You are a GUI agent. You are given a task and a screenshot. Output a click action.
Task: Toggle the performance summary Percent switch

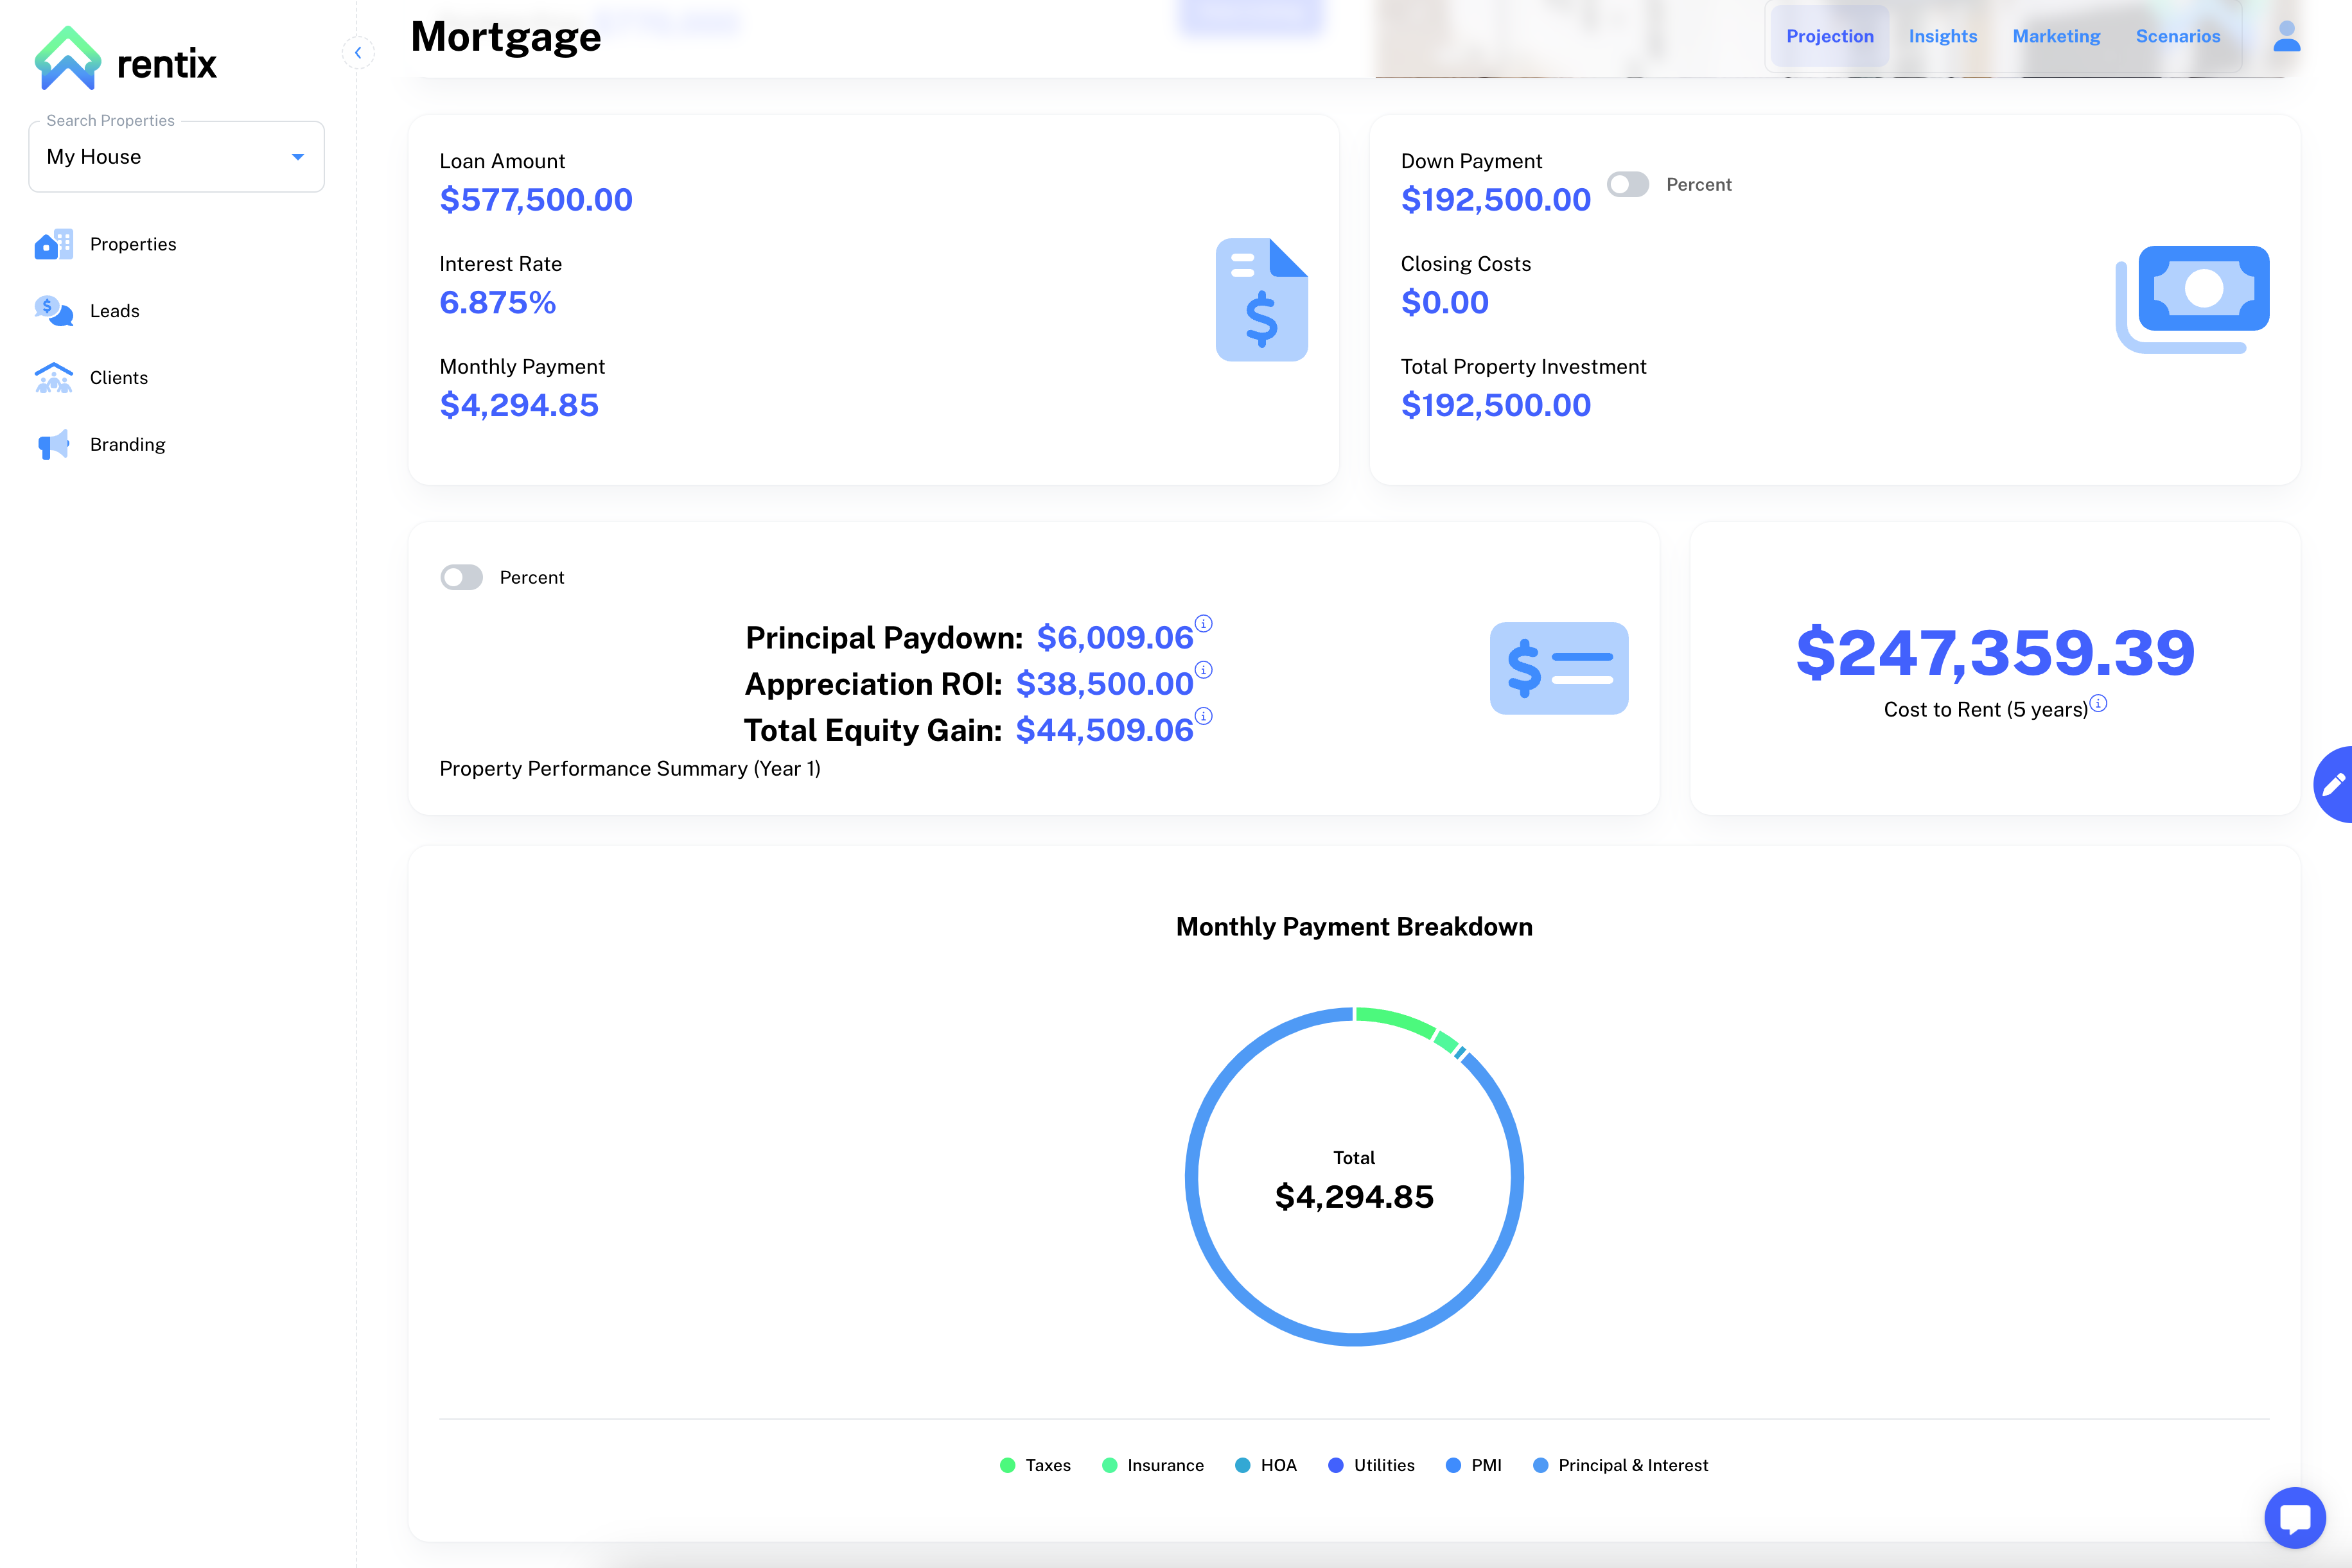(461, 577)
